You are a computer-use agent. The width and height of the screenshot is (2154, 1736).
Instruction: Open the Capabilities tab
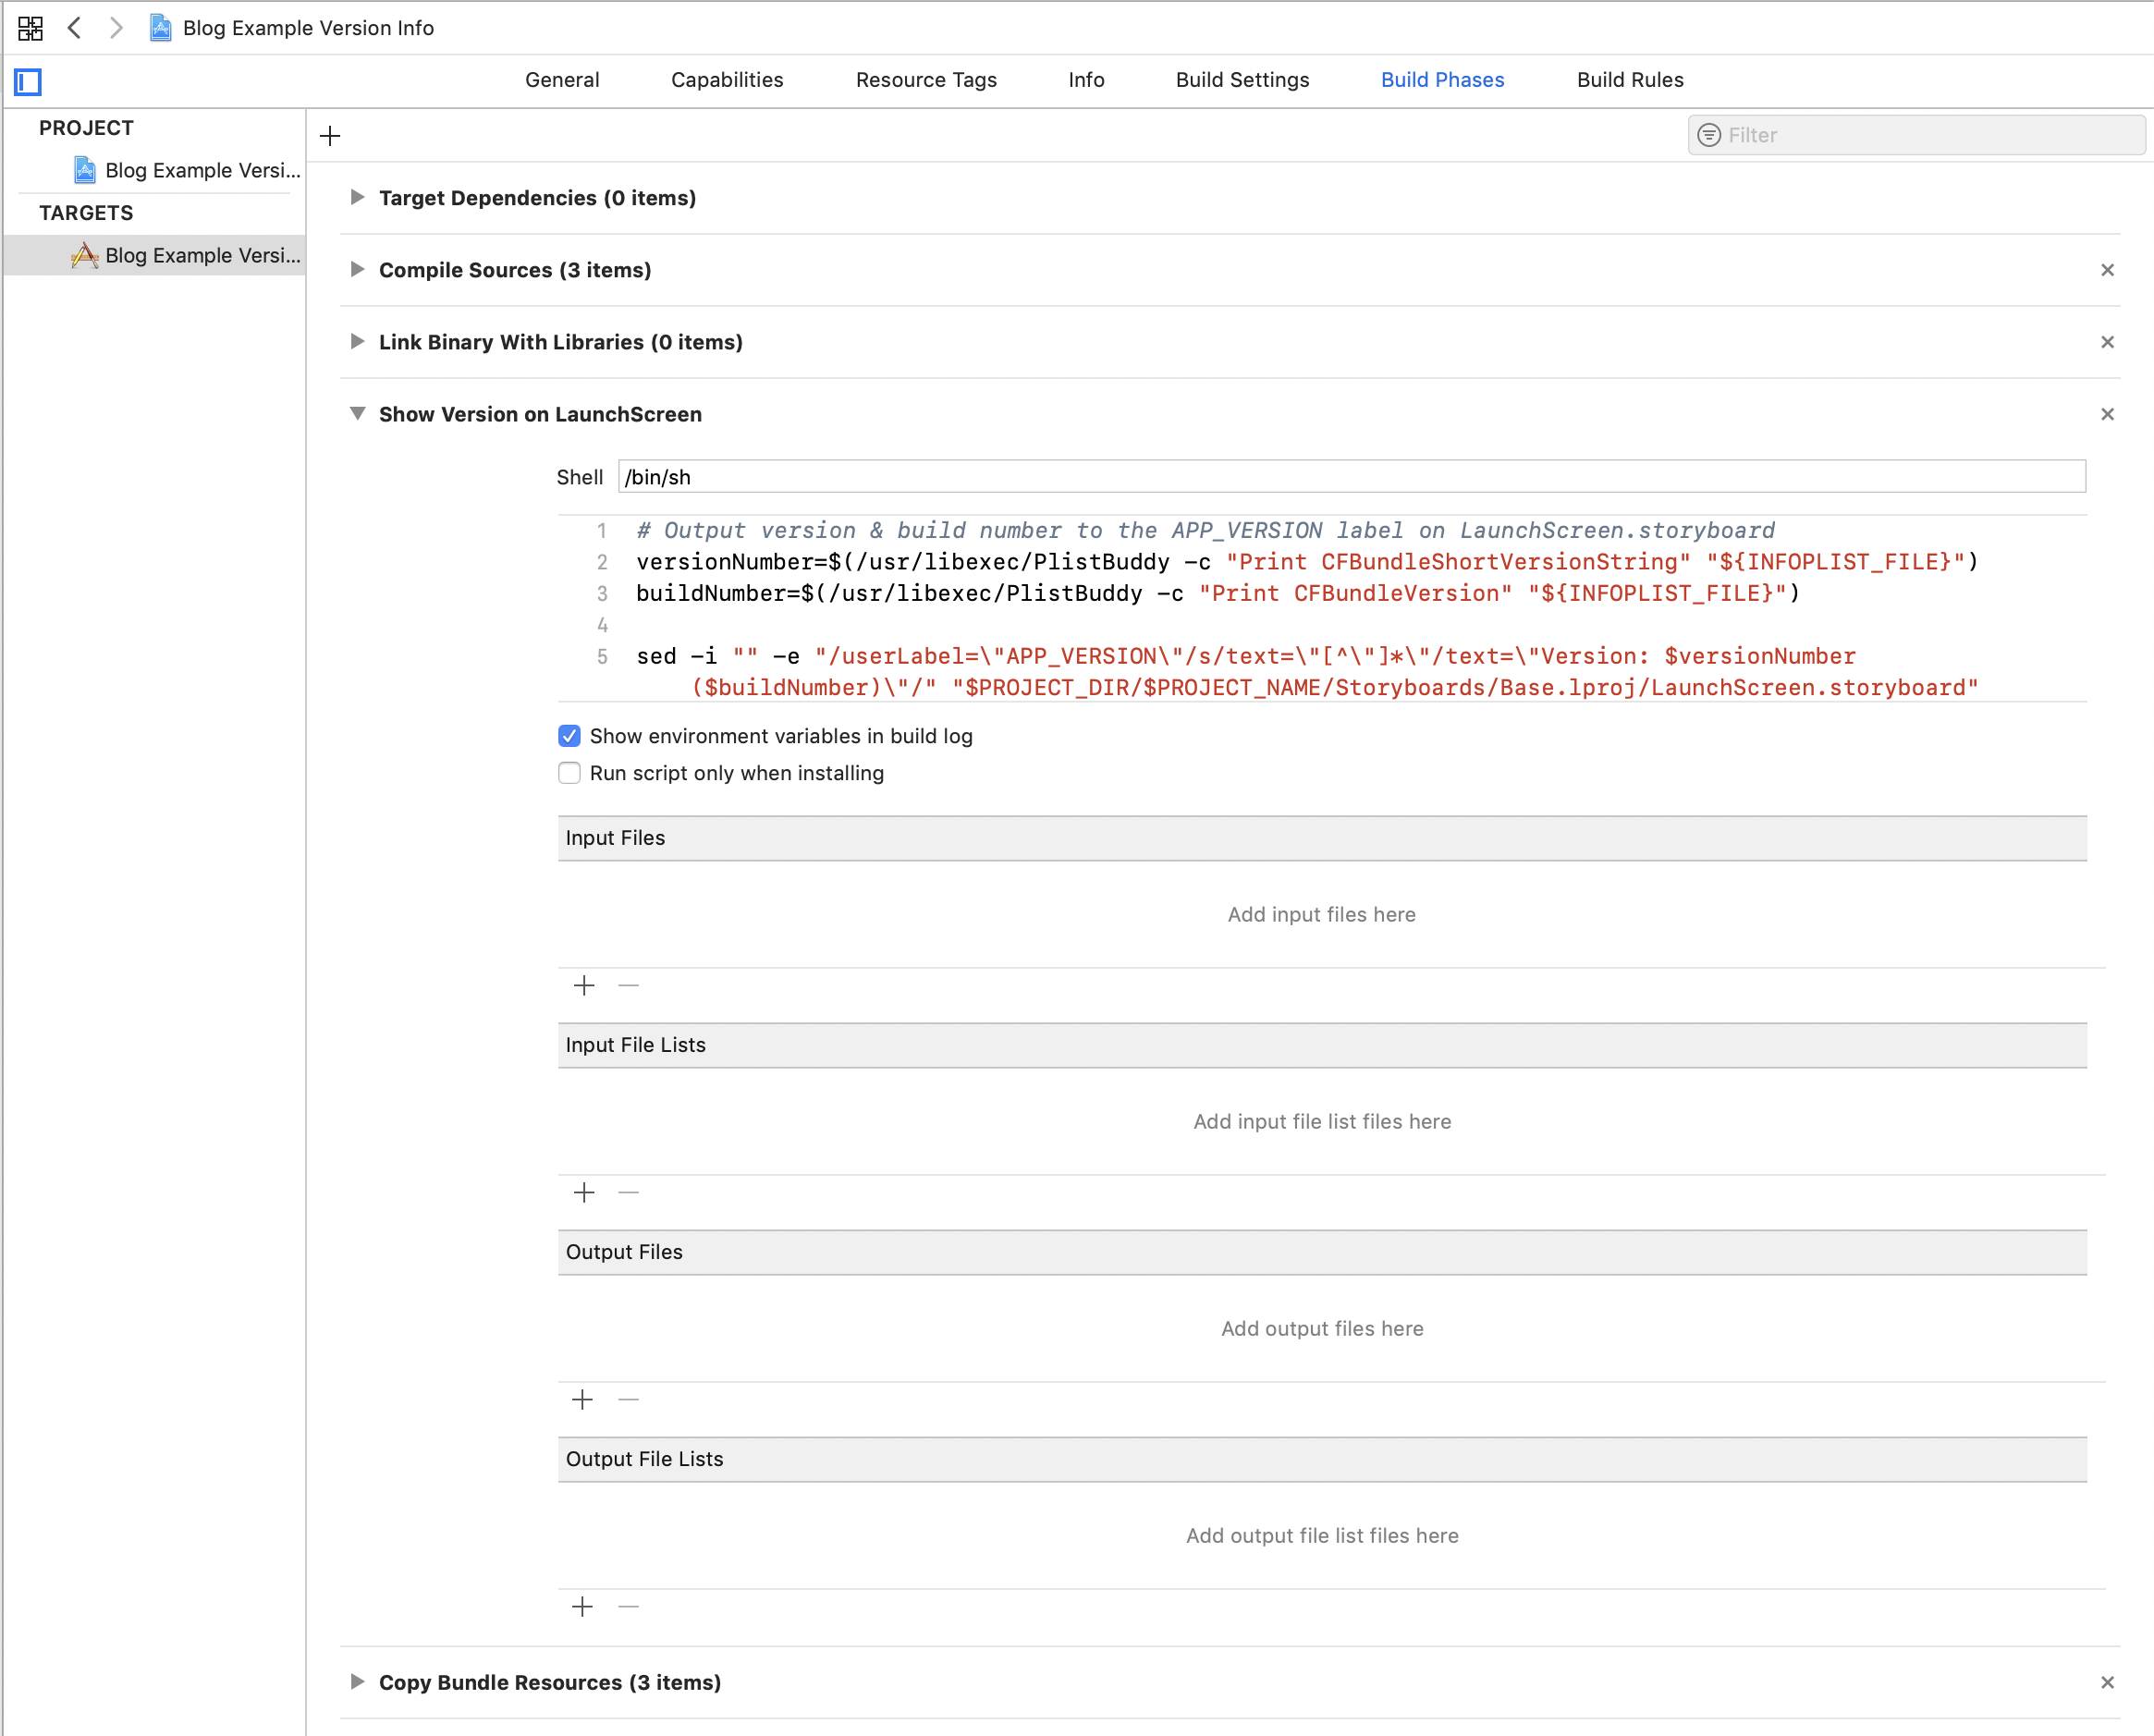[x=727, y=80]
